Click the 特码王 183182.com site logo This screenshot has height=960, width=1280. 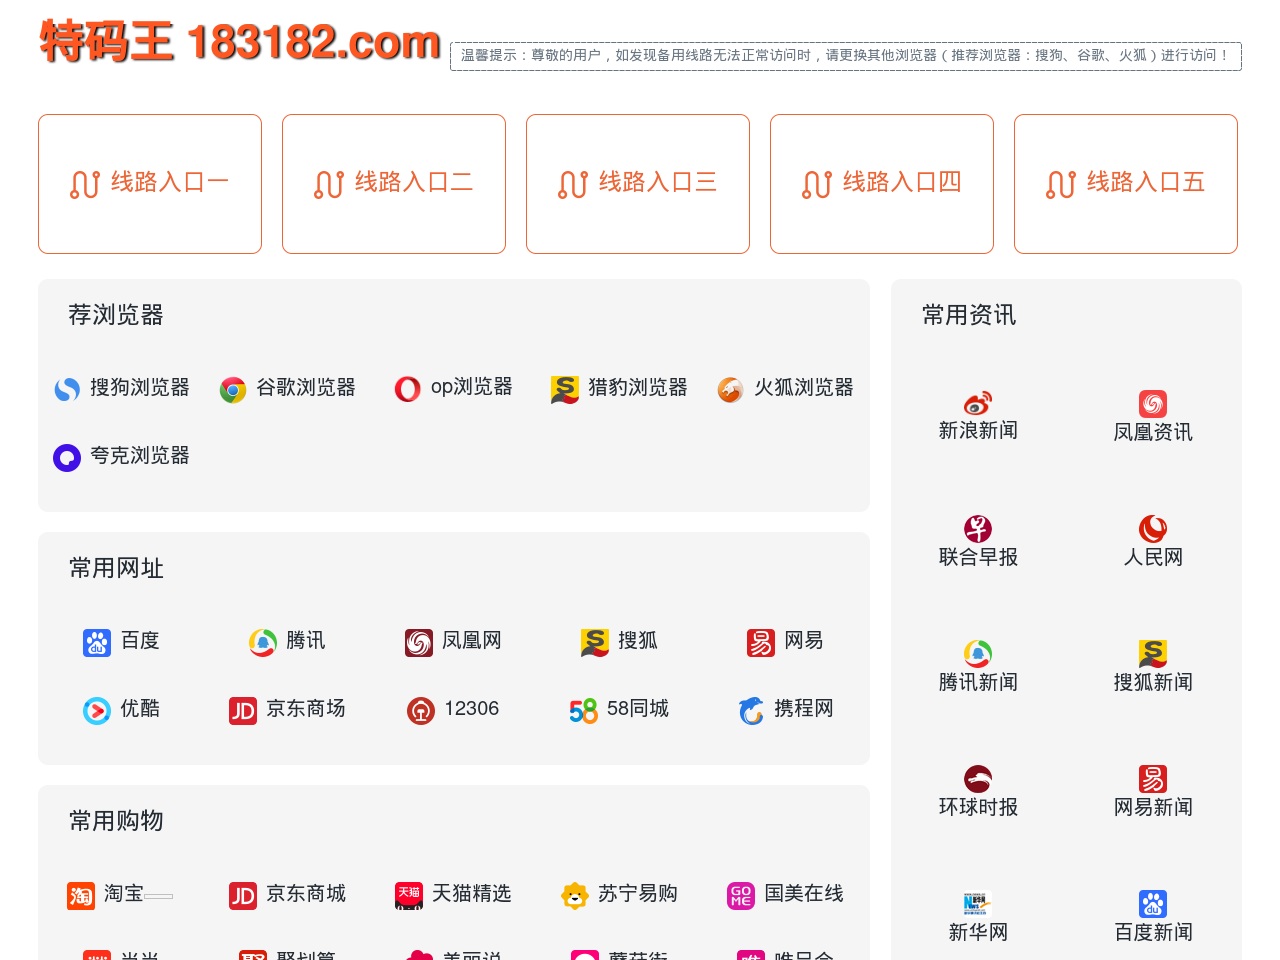point(240,42)
